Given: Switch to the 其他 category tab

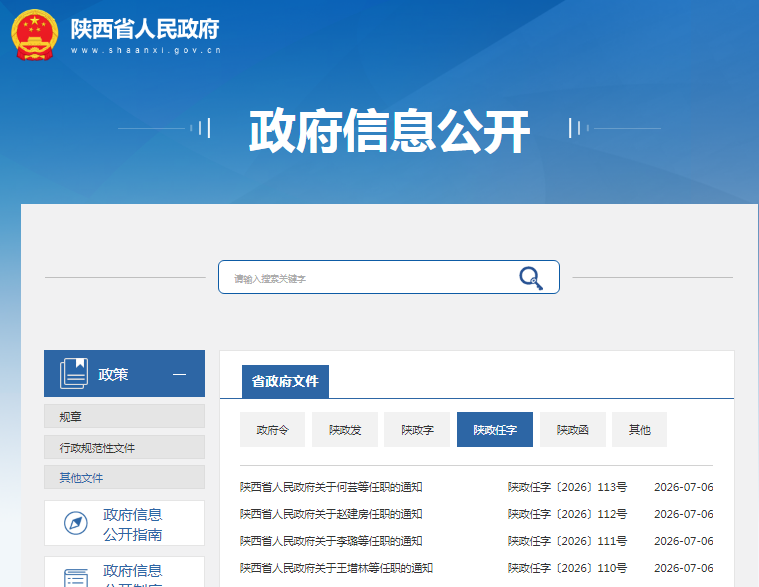Looking at the screenshot, I should point(639,429).
